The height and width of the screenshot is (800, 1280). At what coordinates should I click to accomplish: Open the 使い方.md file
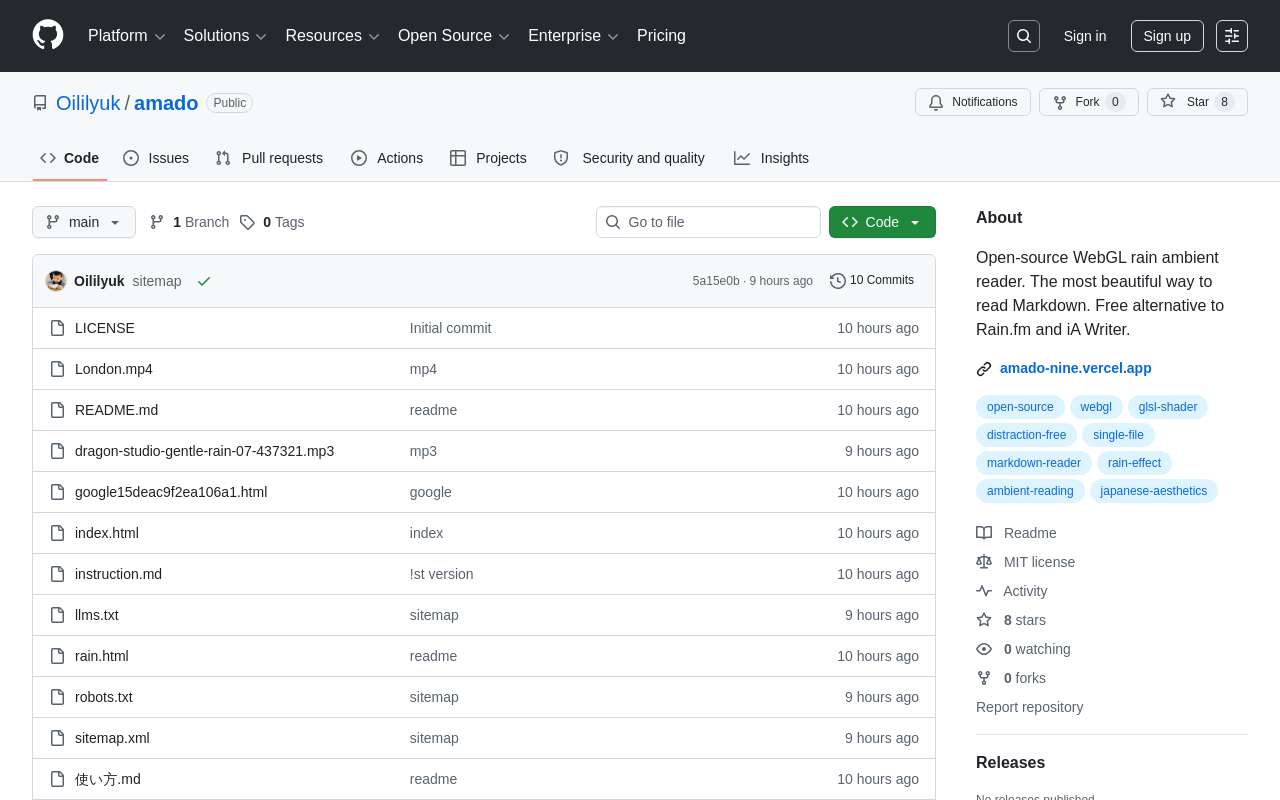tap(108, 779)
